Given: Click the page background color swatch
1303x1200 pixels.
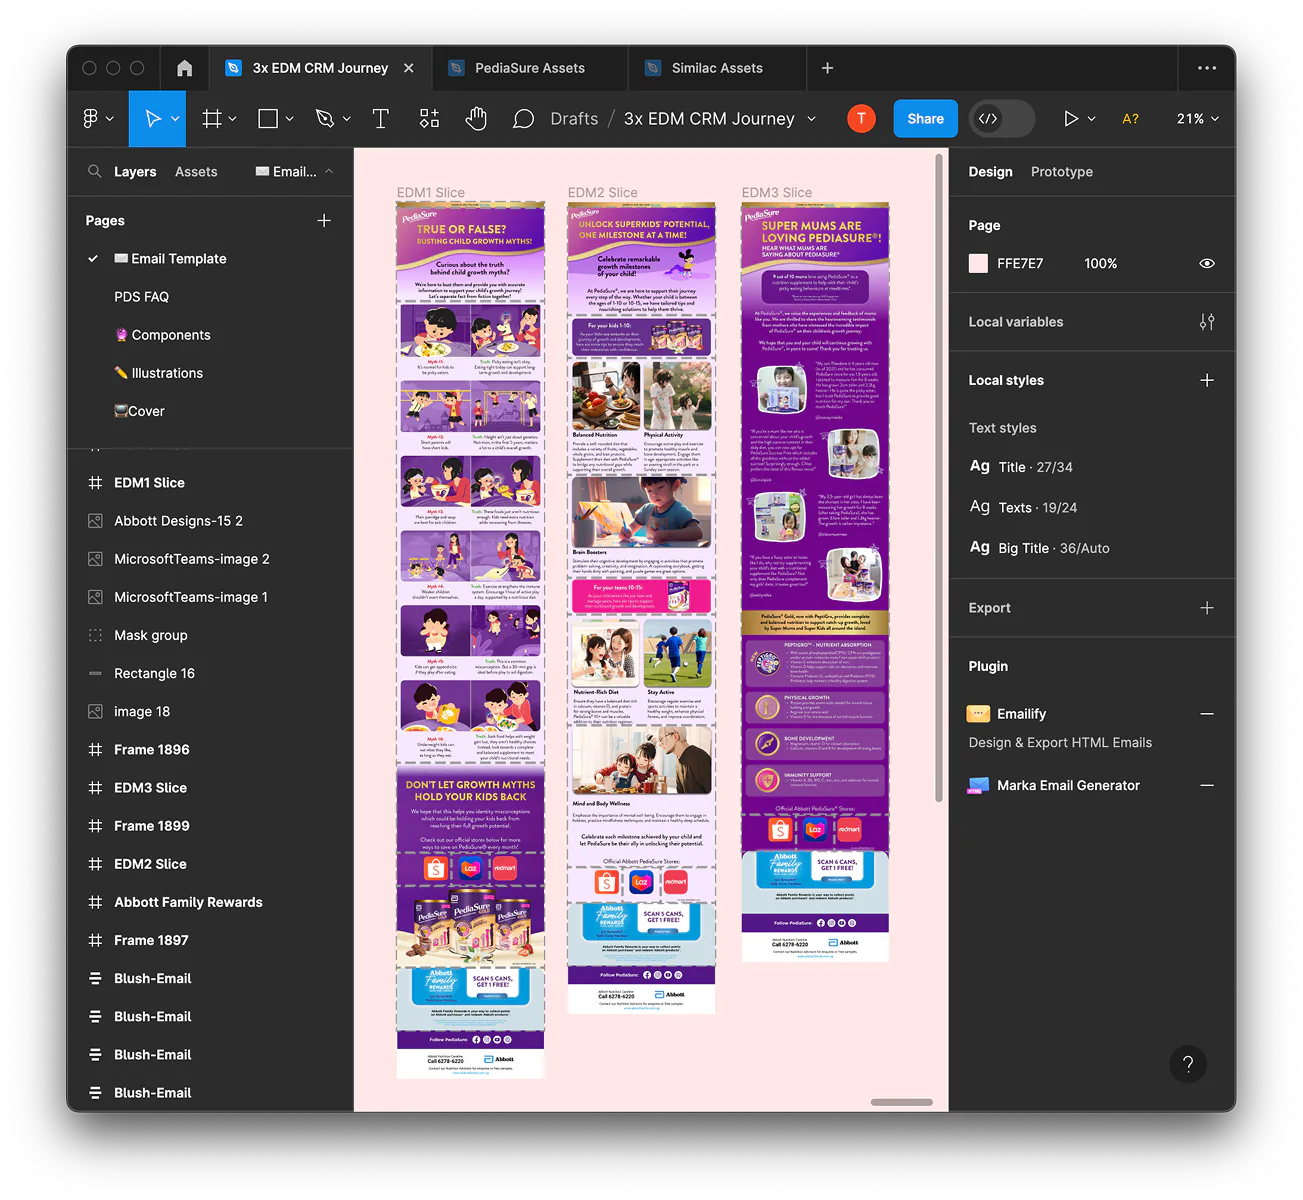Looking at the screenshot, I should (978, 263).
